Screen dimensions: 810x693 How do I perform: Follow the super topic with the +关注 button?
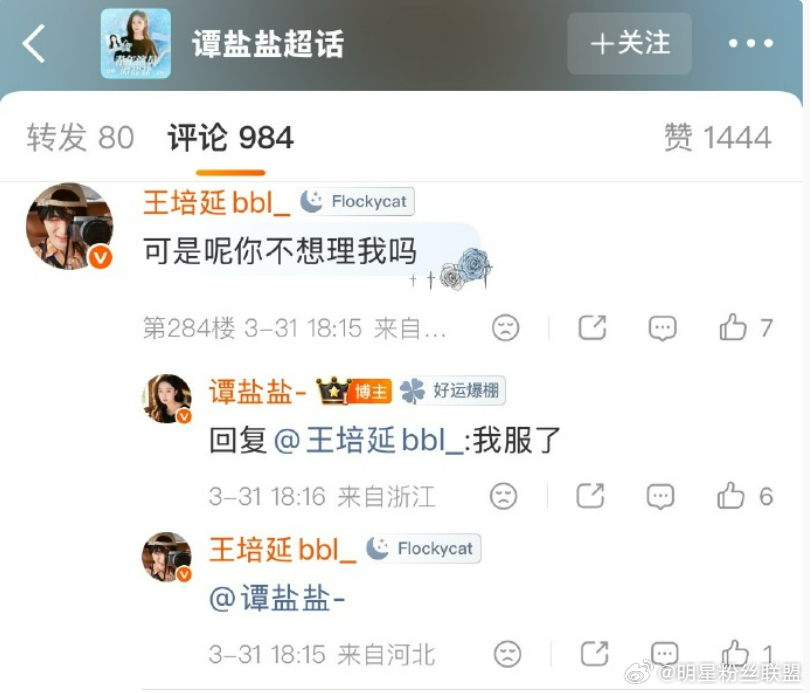click(630, 43)
